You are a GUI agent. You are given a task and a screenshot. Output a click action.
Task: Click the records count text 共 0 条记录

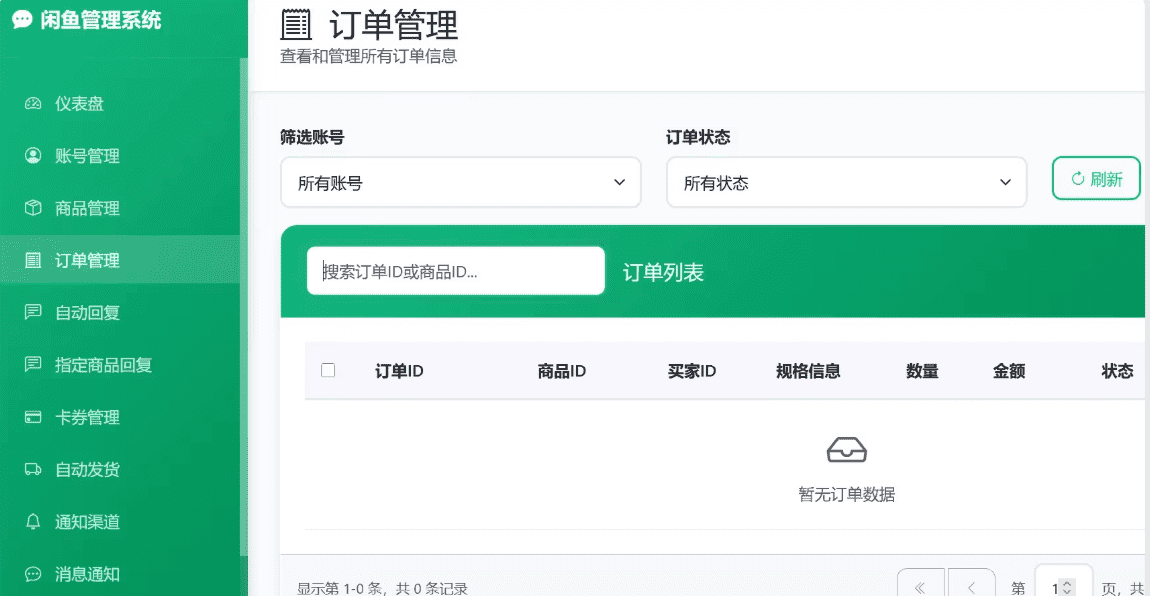(431, 588)
